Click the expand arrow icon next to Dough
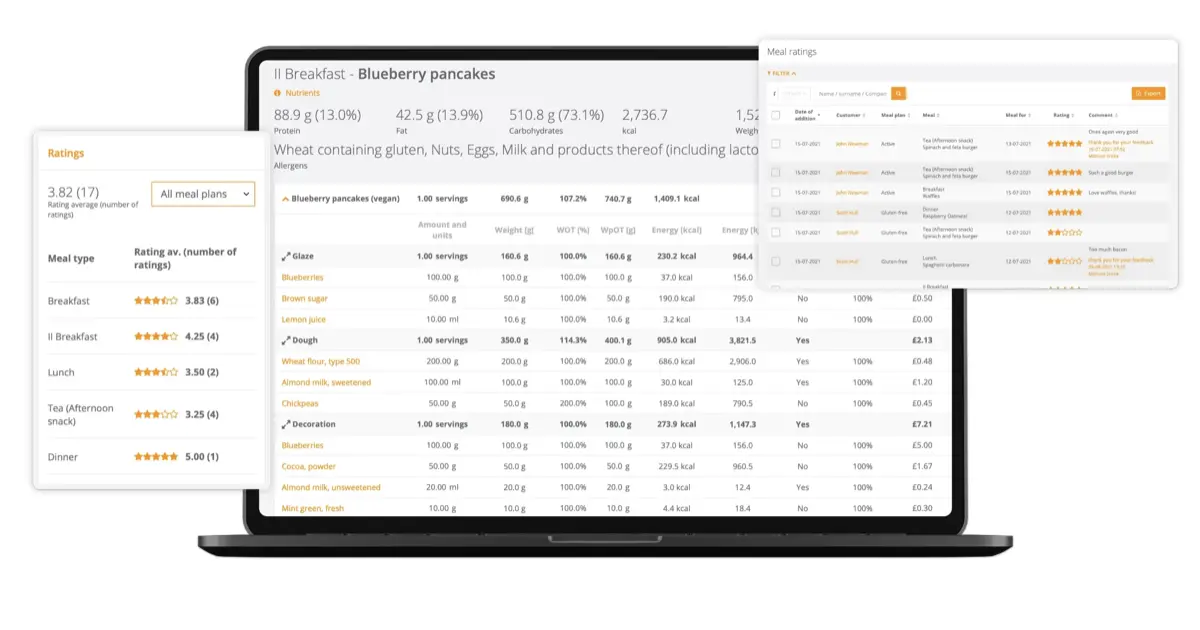 [x=287, y=340]
